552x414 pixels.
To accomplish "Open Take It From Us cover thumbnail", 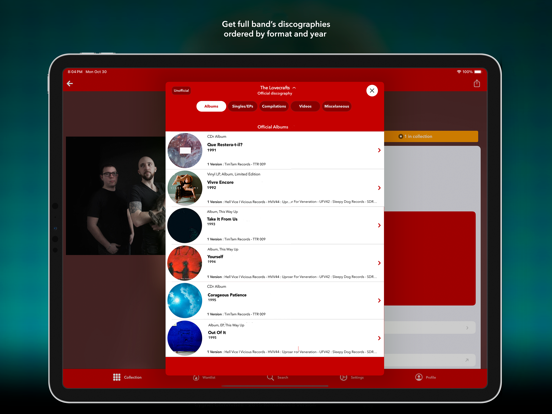I will tap(185, 225).
